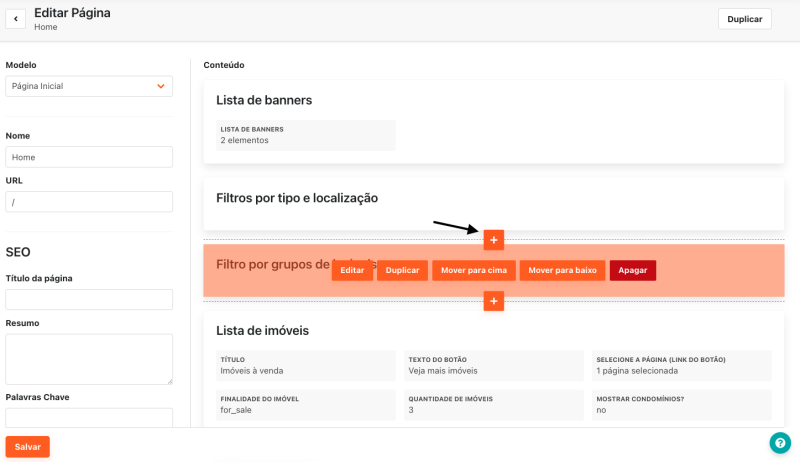The height and width of the screenshot is (462, 800).
Task: Click Editar on the highlighted section
Action: pos(352,271)
